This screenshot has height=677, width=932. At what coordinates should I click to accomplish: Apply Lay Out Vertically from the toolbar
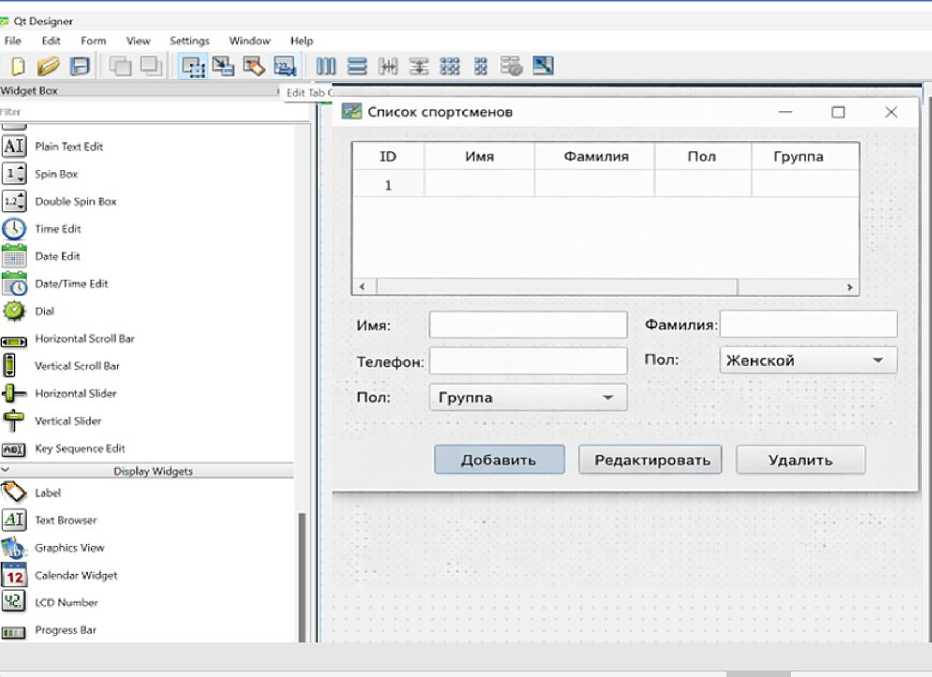[x=357, y=67]
